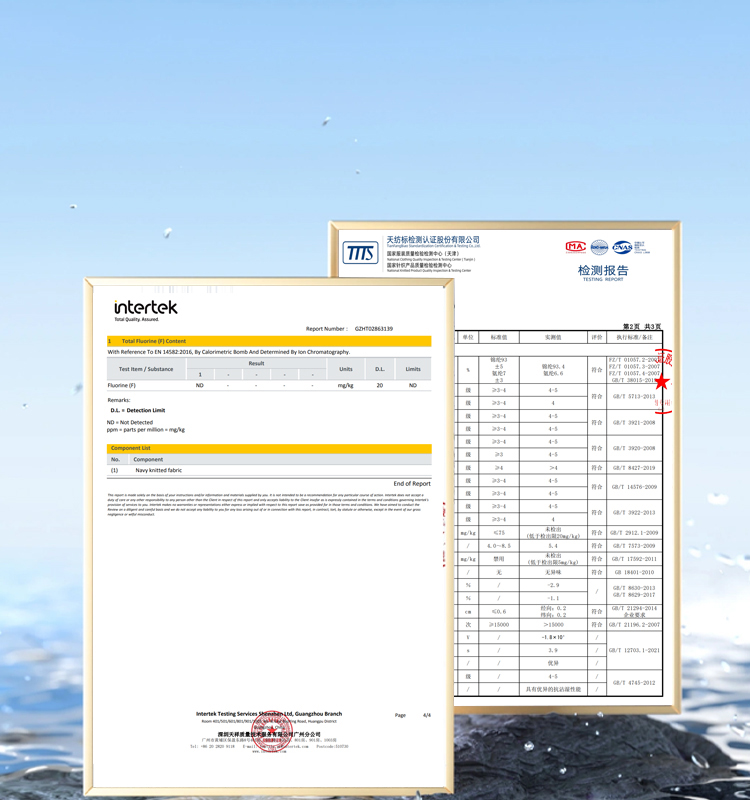Click the '实测值' column header
750x800 pixels.
click(553, 337)
